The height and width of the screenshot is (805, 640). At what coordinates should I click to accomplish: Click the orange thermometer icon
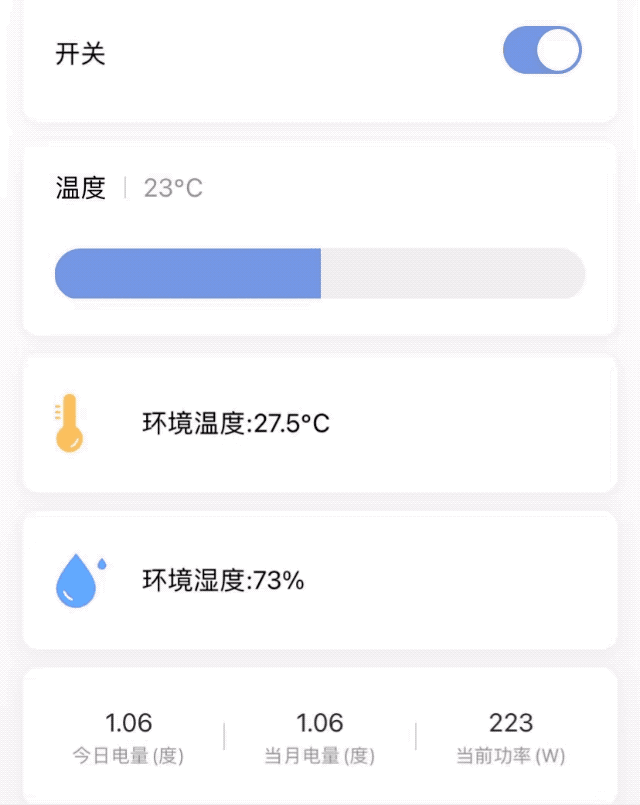click(x=68, y=423)
